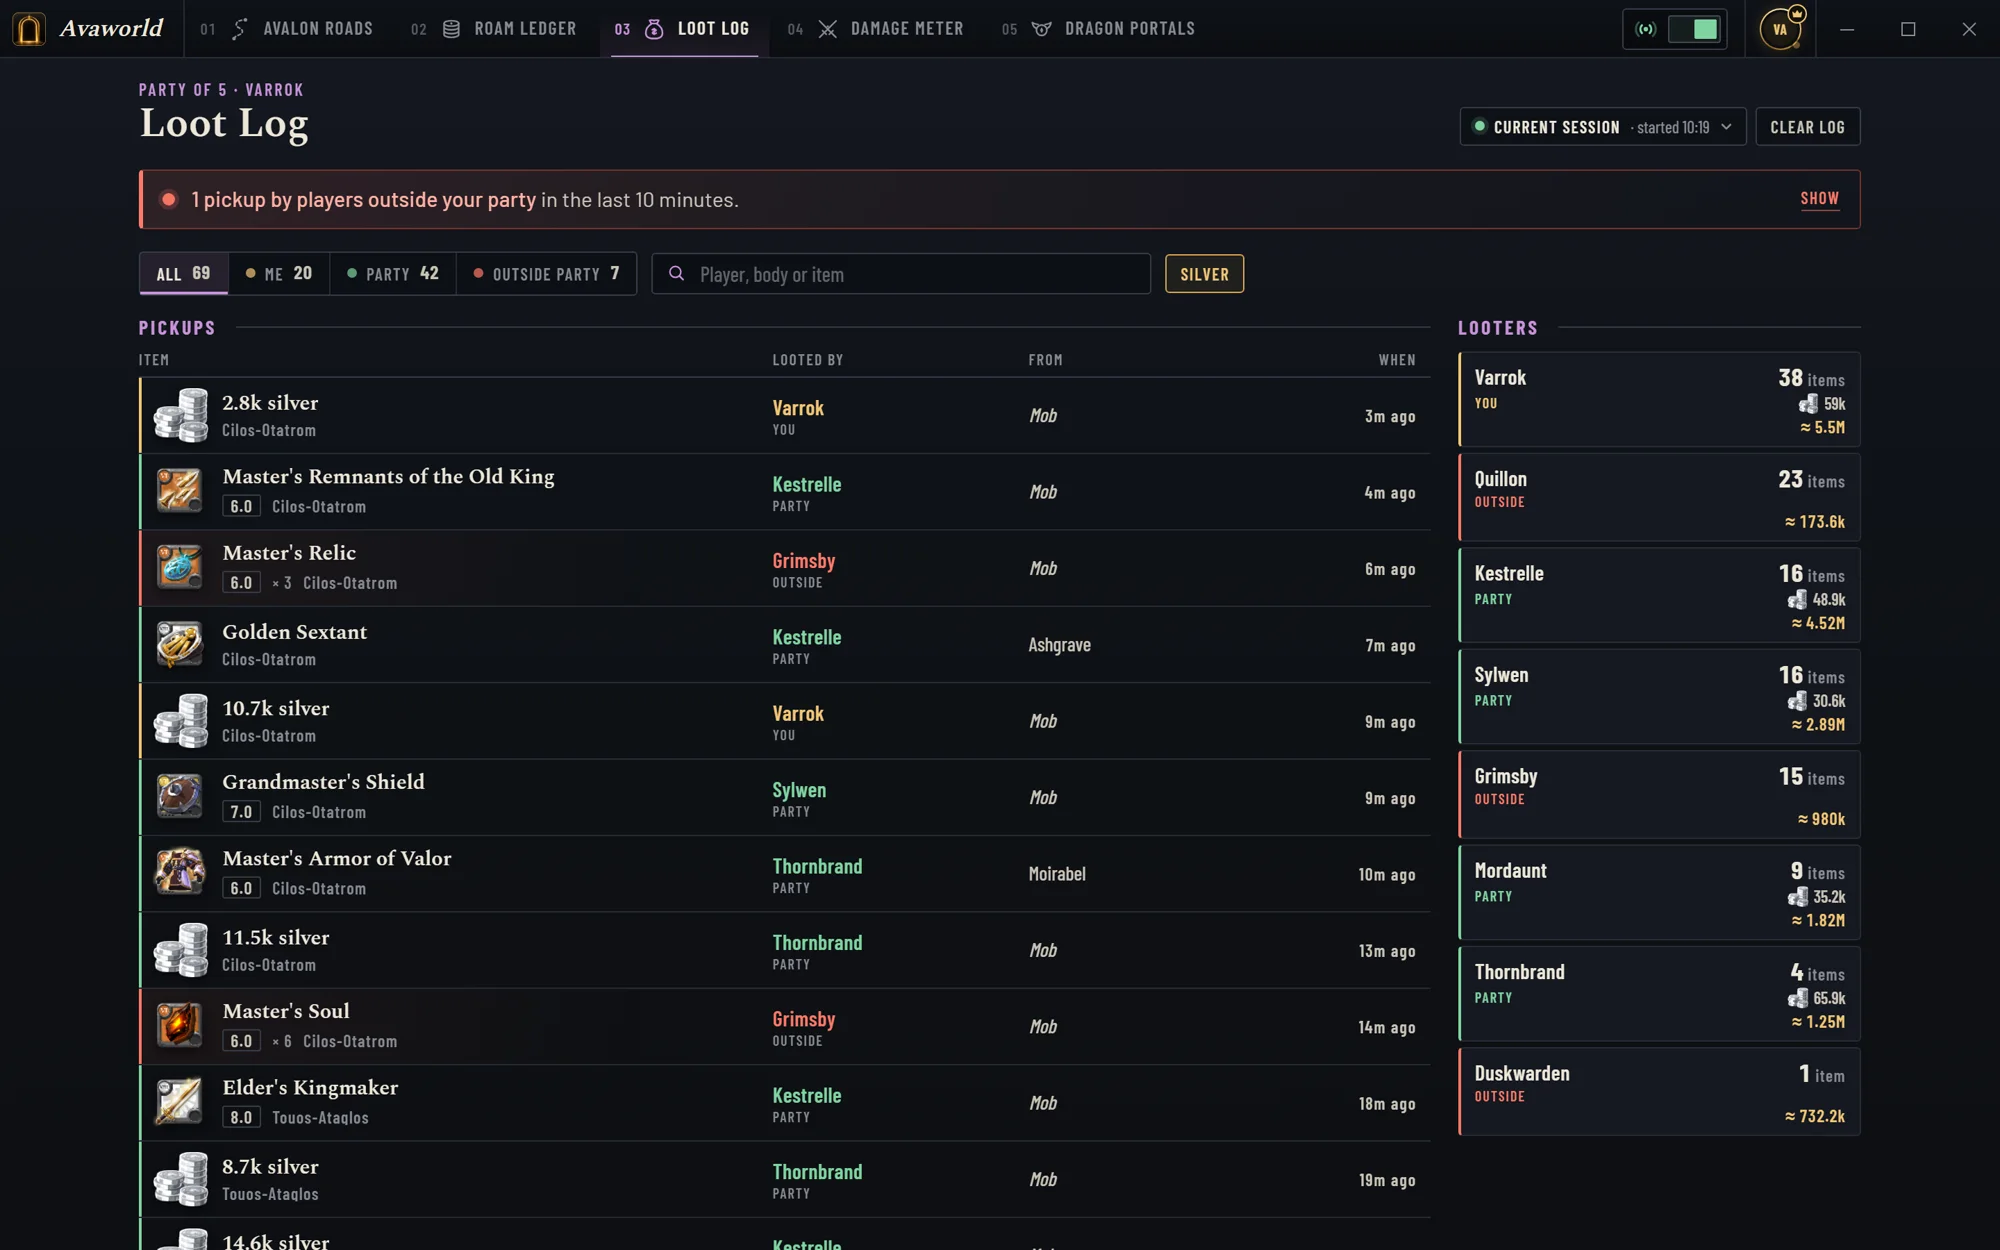This screenshot has width=2000, height=1250.
Task: Open the Varrok looter card
Action: coord(1659,399)
